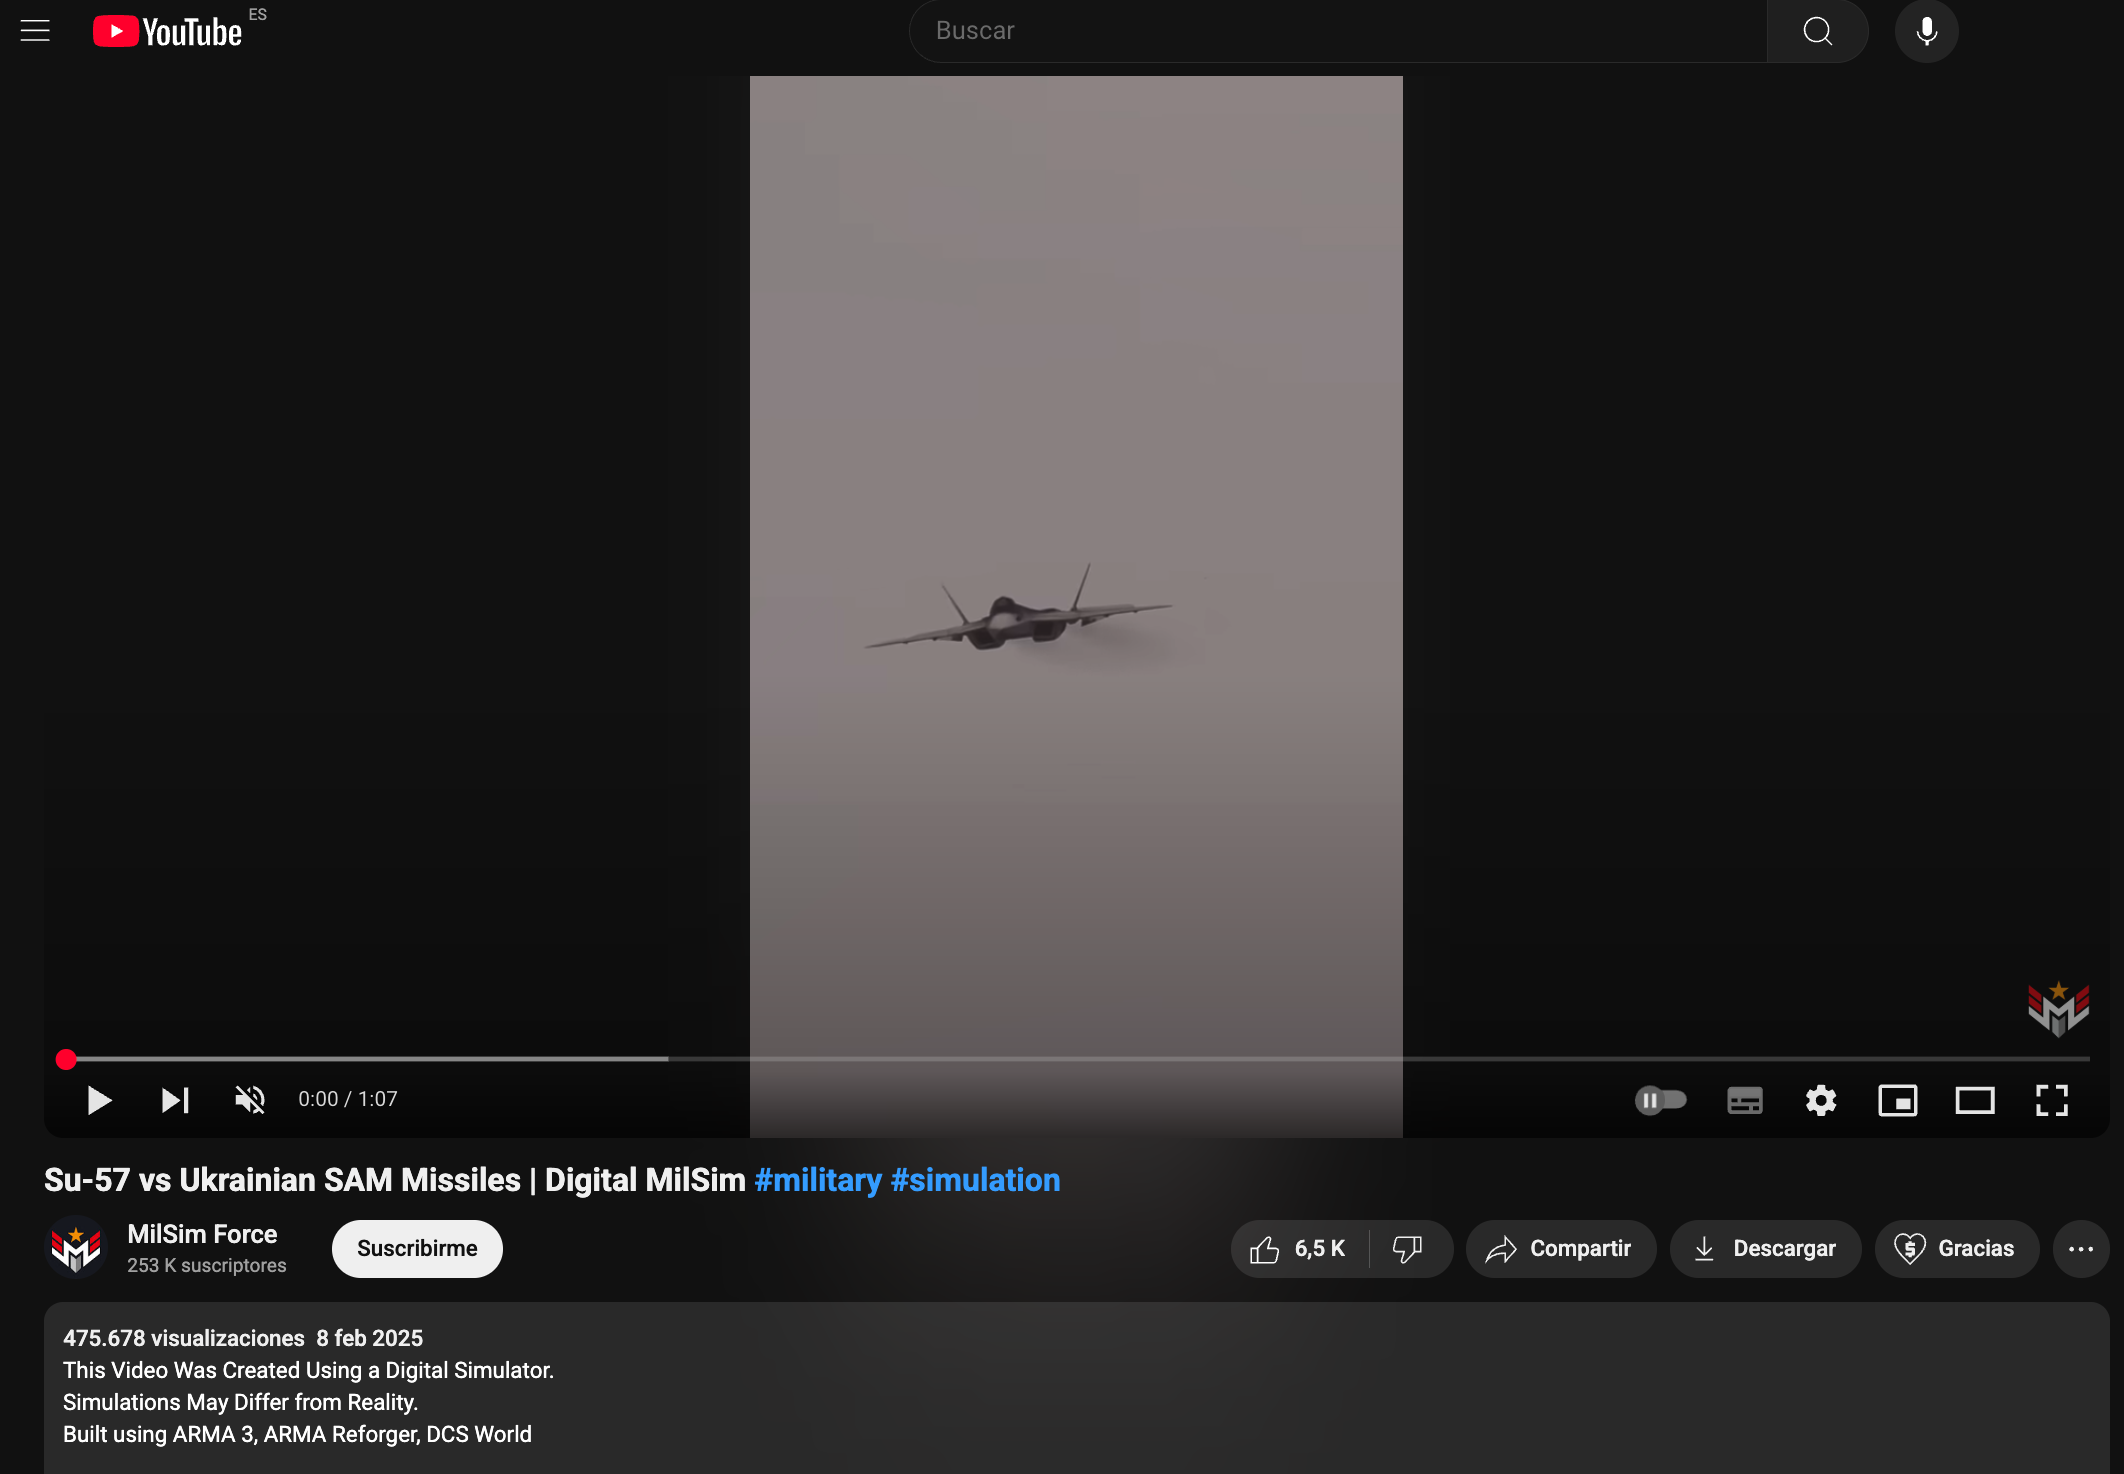Like the video (6,5 K)
2124x1474 pixels.
pyautogui.click(x=1299, y=1248)
